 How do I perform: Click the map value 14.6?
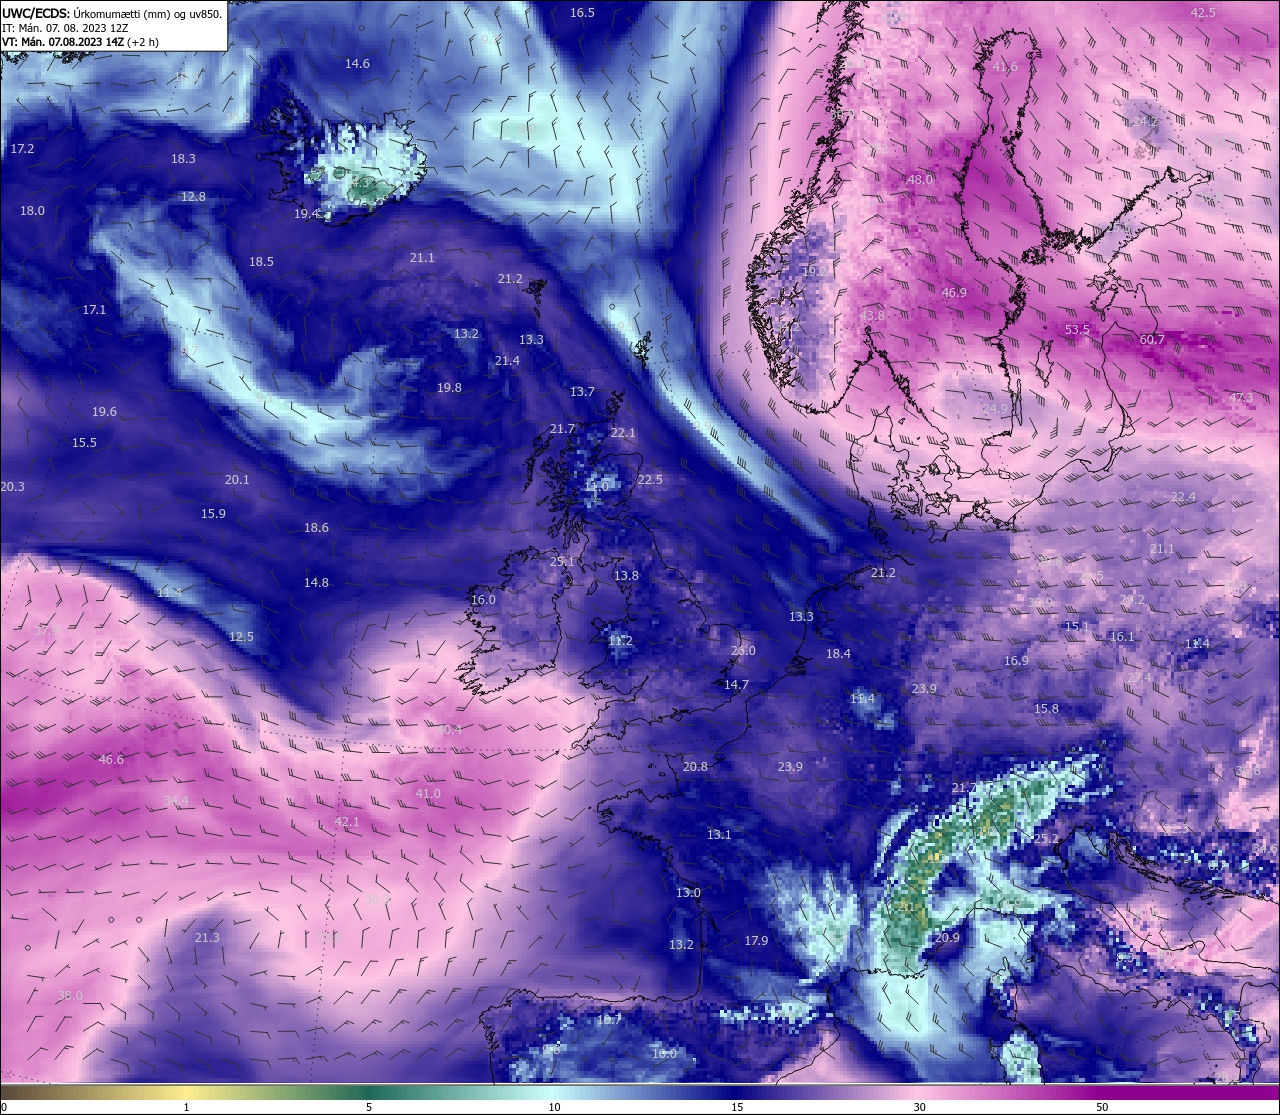(357, 64)
